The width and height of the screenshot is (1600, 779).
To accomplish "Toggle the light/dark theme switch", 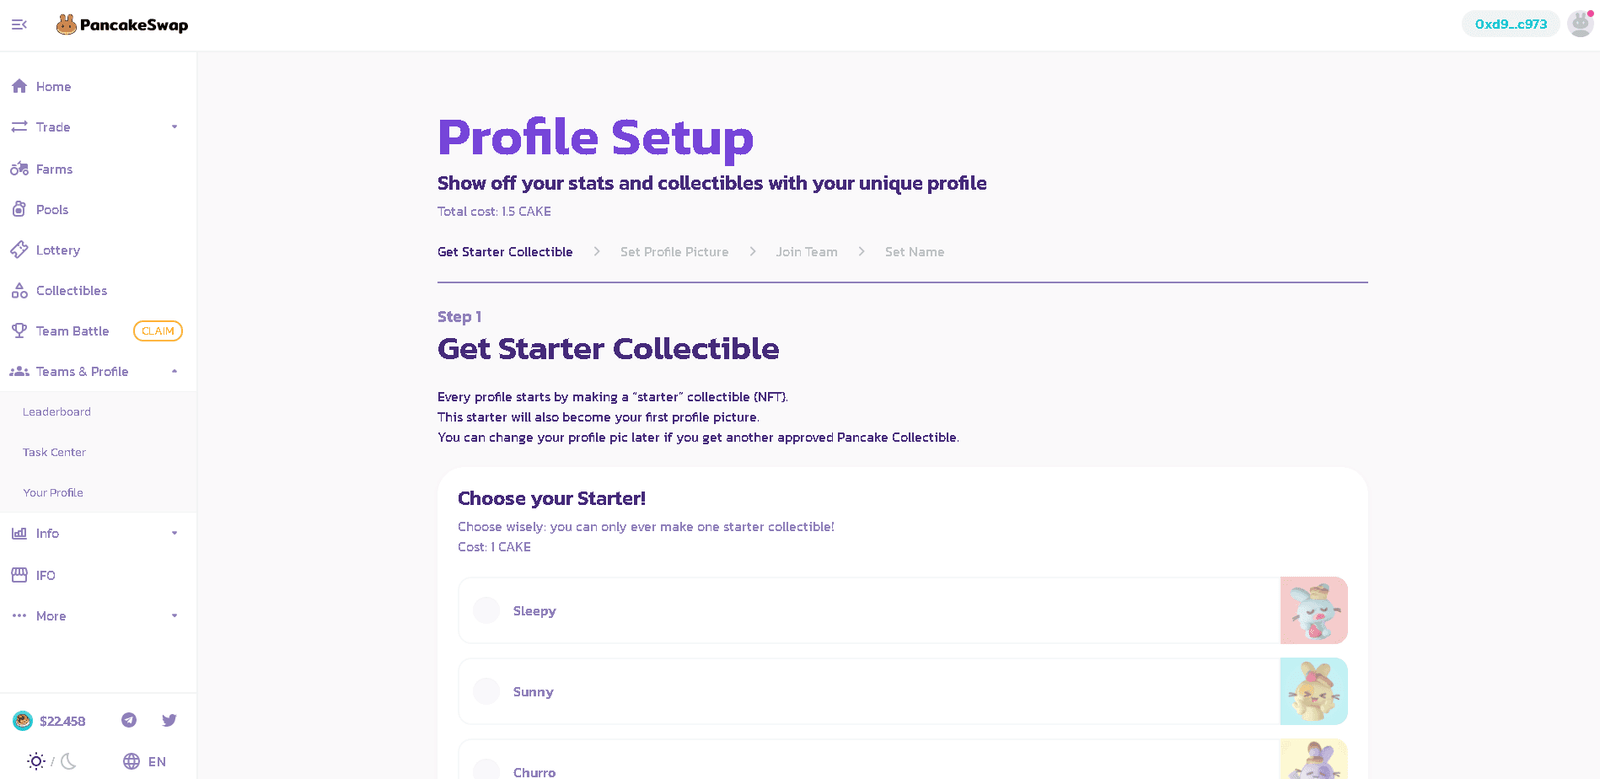I will coord(52,761).
